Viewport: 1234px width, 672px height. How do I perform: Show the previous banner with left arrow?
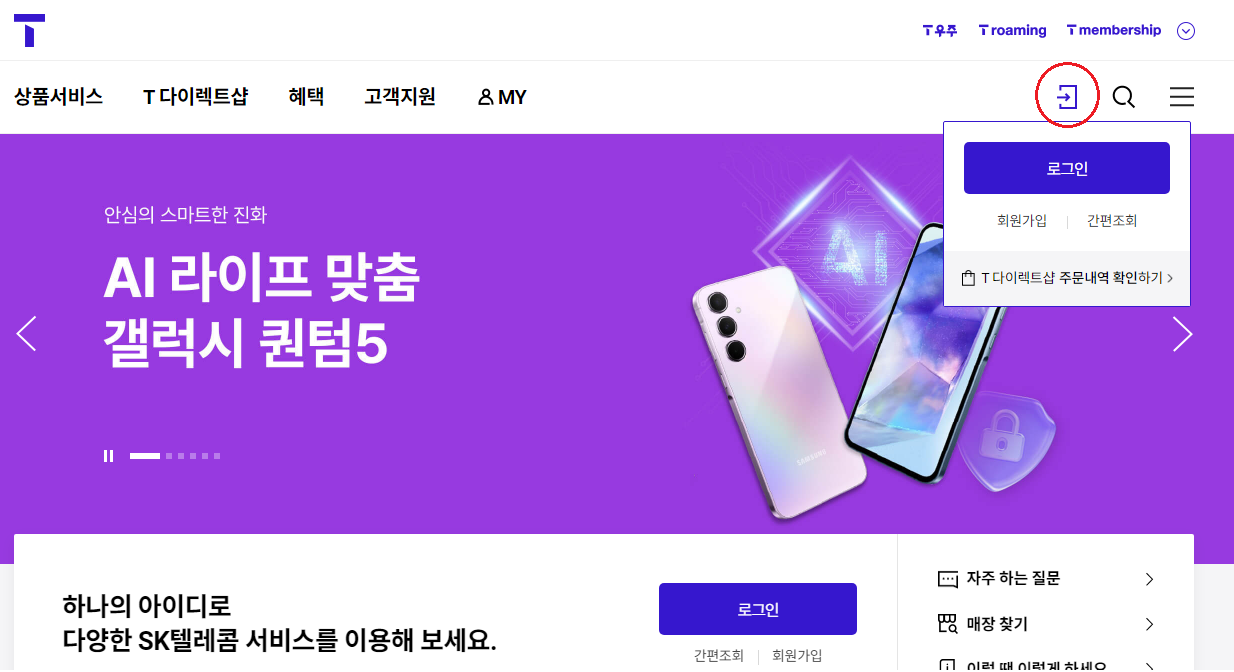[27, 334]
